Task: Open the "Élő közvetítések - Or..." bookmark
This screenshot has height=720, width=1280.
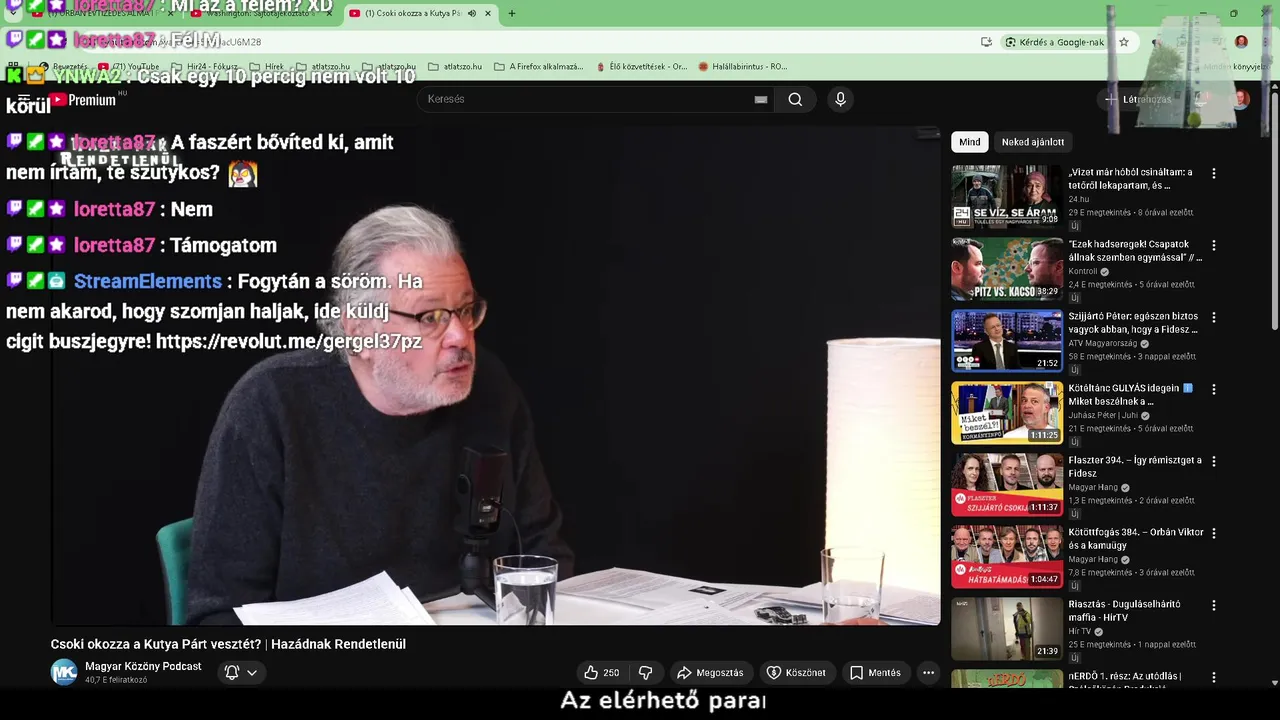Action: pyautogui.click(x=640, y=67)
